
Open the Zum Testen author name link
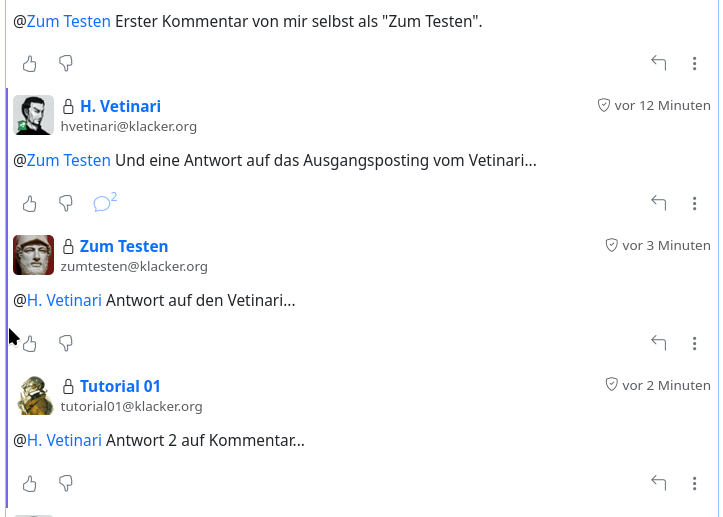click(123, 246)
